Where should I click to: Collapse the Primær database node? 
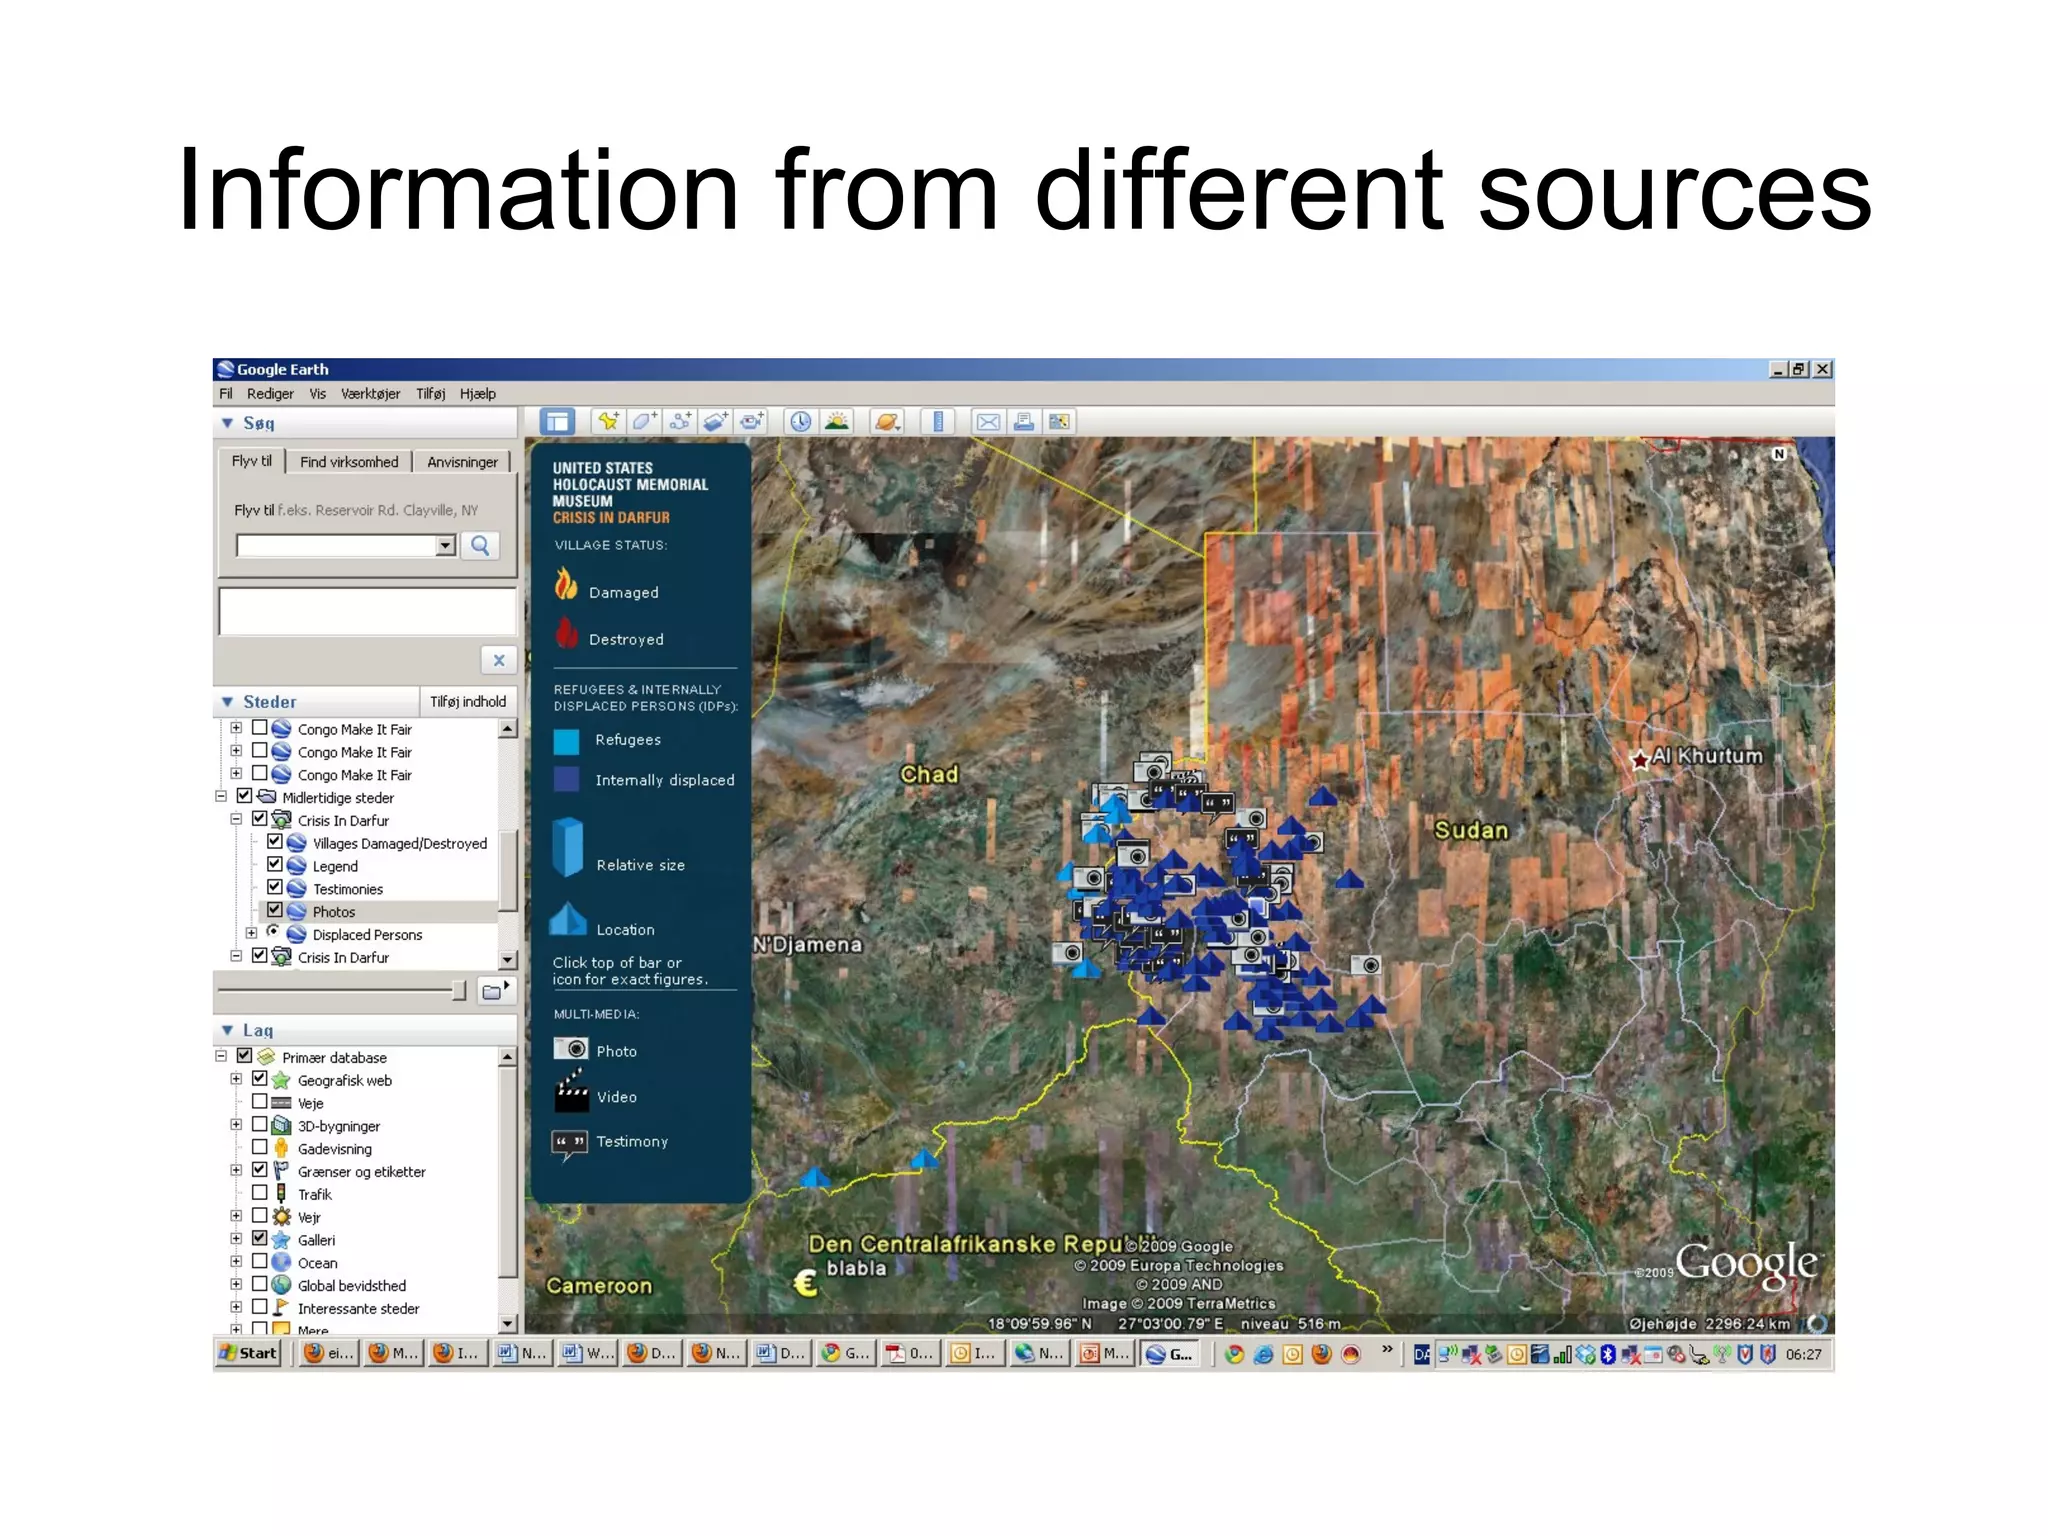point(221,1057)
